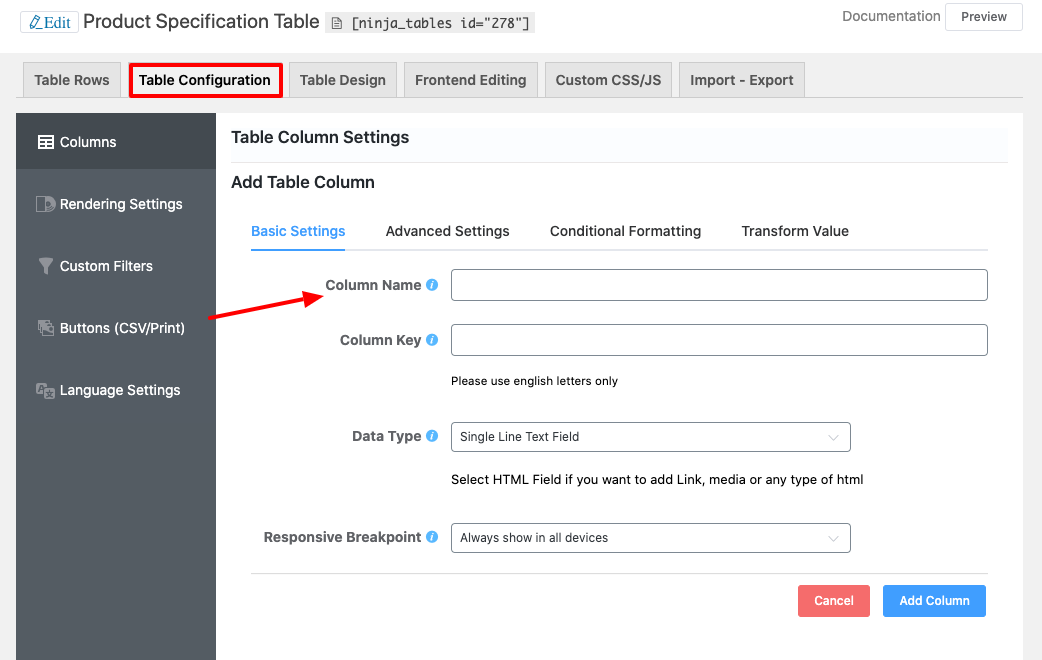Click the info icon next to Column Name

(x=431, y=284)
